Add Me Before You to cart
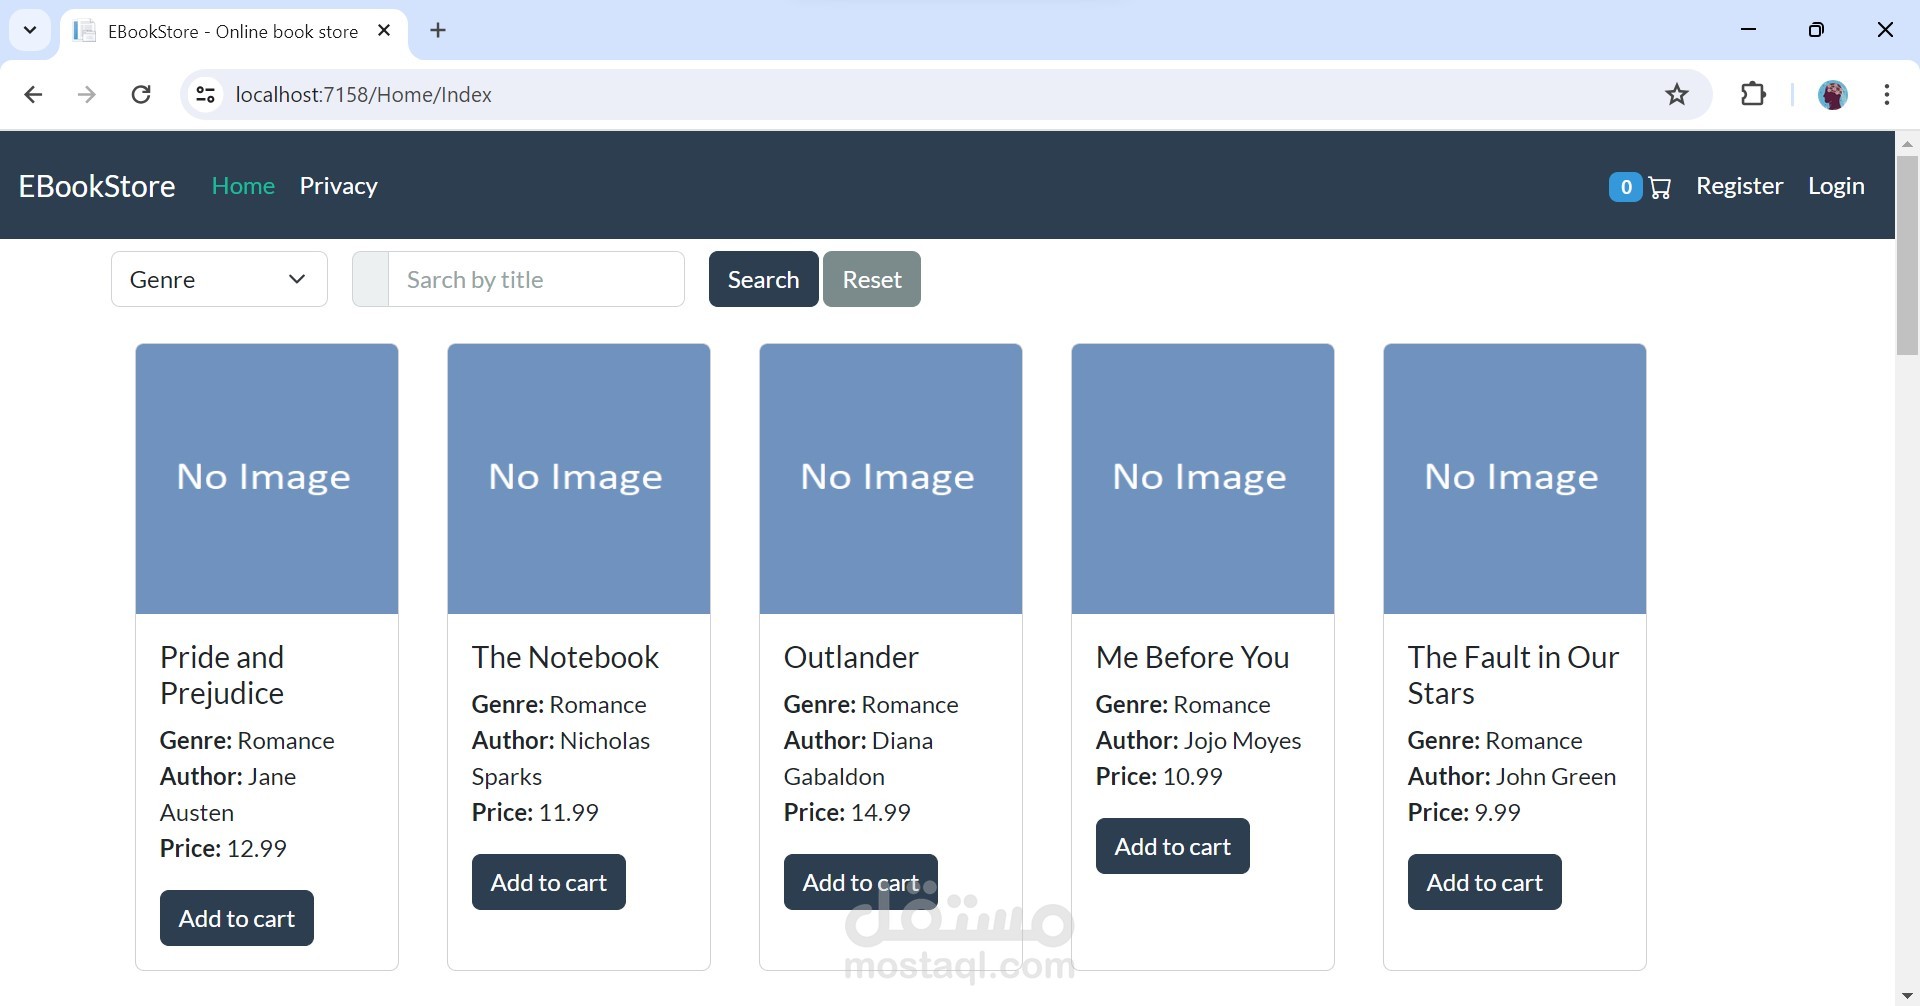Image resolution: width=1920 pixels, height=1006 pixels. pos(1173,846)
